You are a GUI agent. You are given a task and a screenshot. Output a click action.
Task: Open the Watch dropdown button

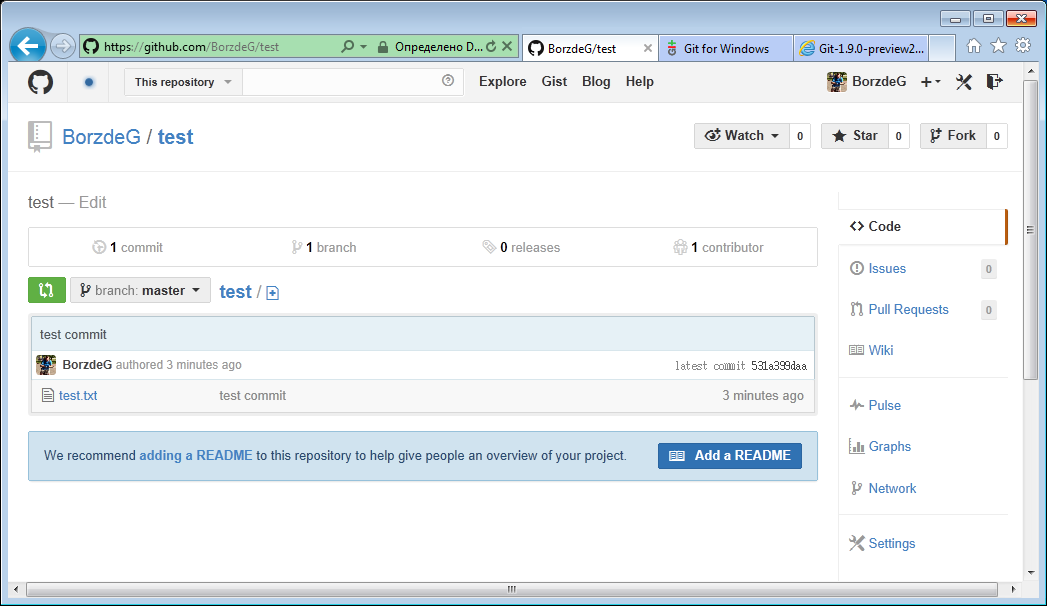click(742, 136)
